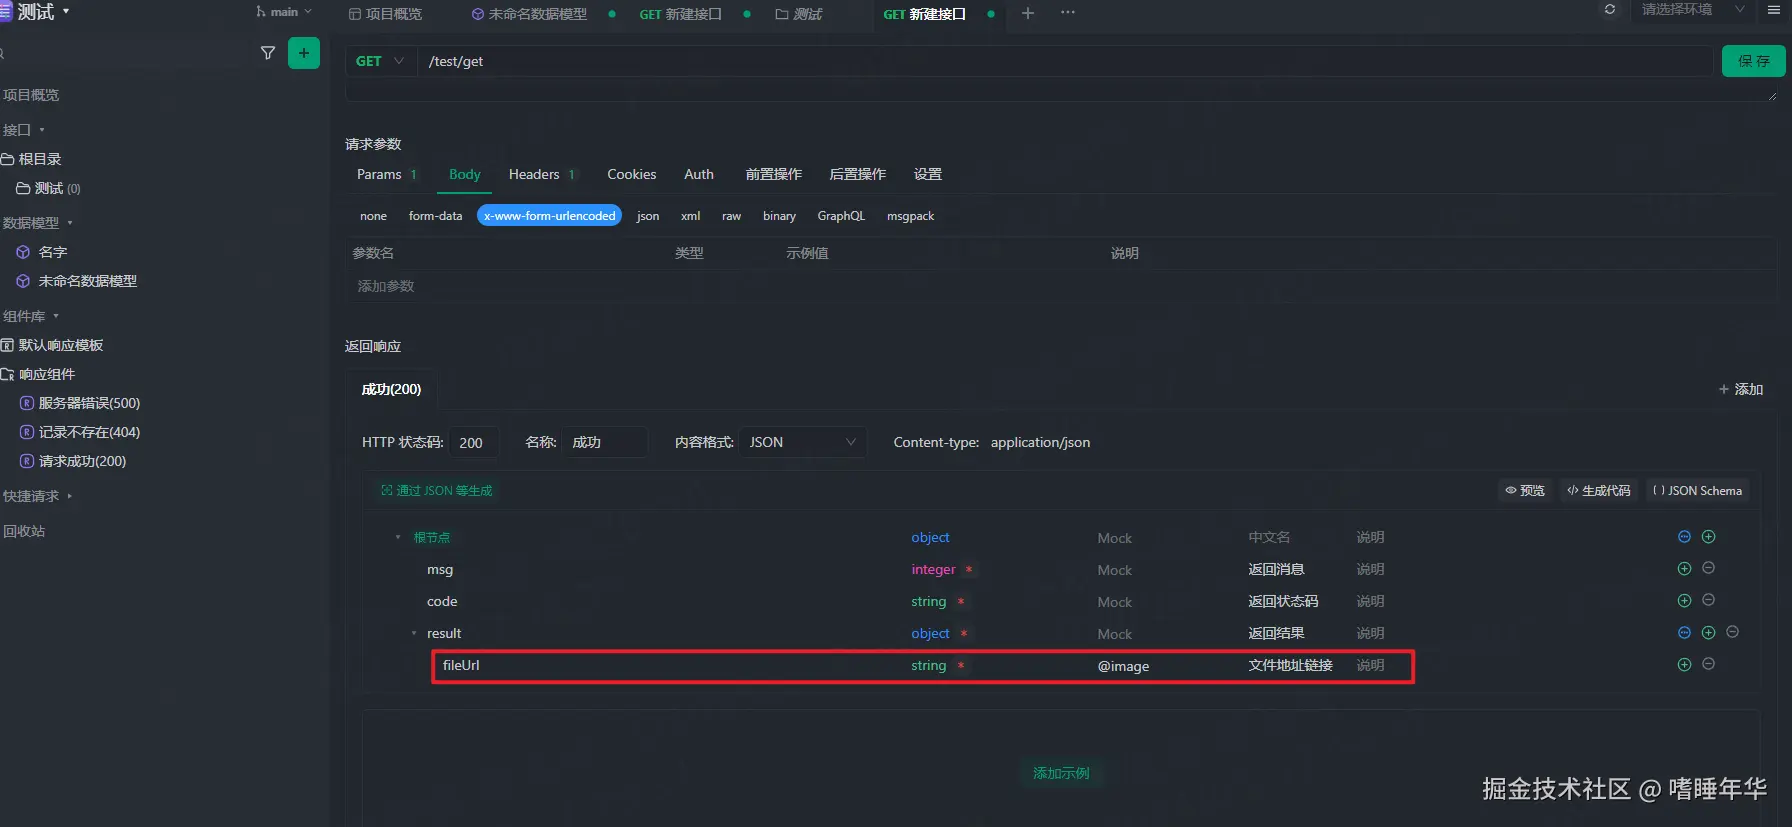Click the blue more-options icon on 根节点 row

point(1684,537)
